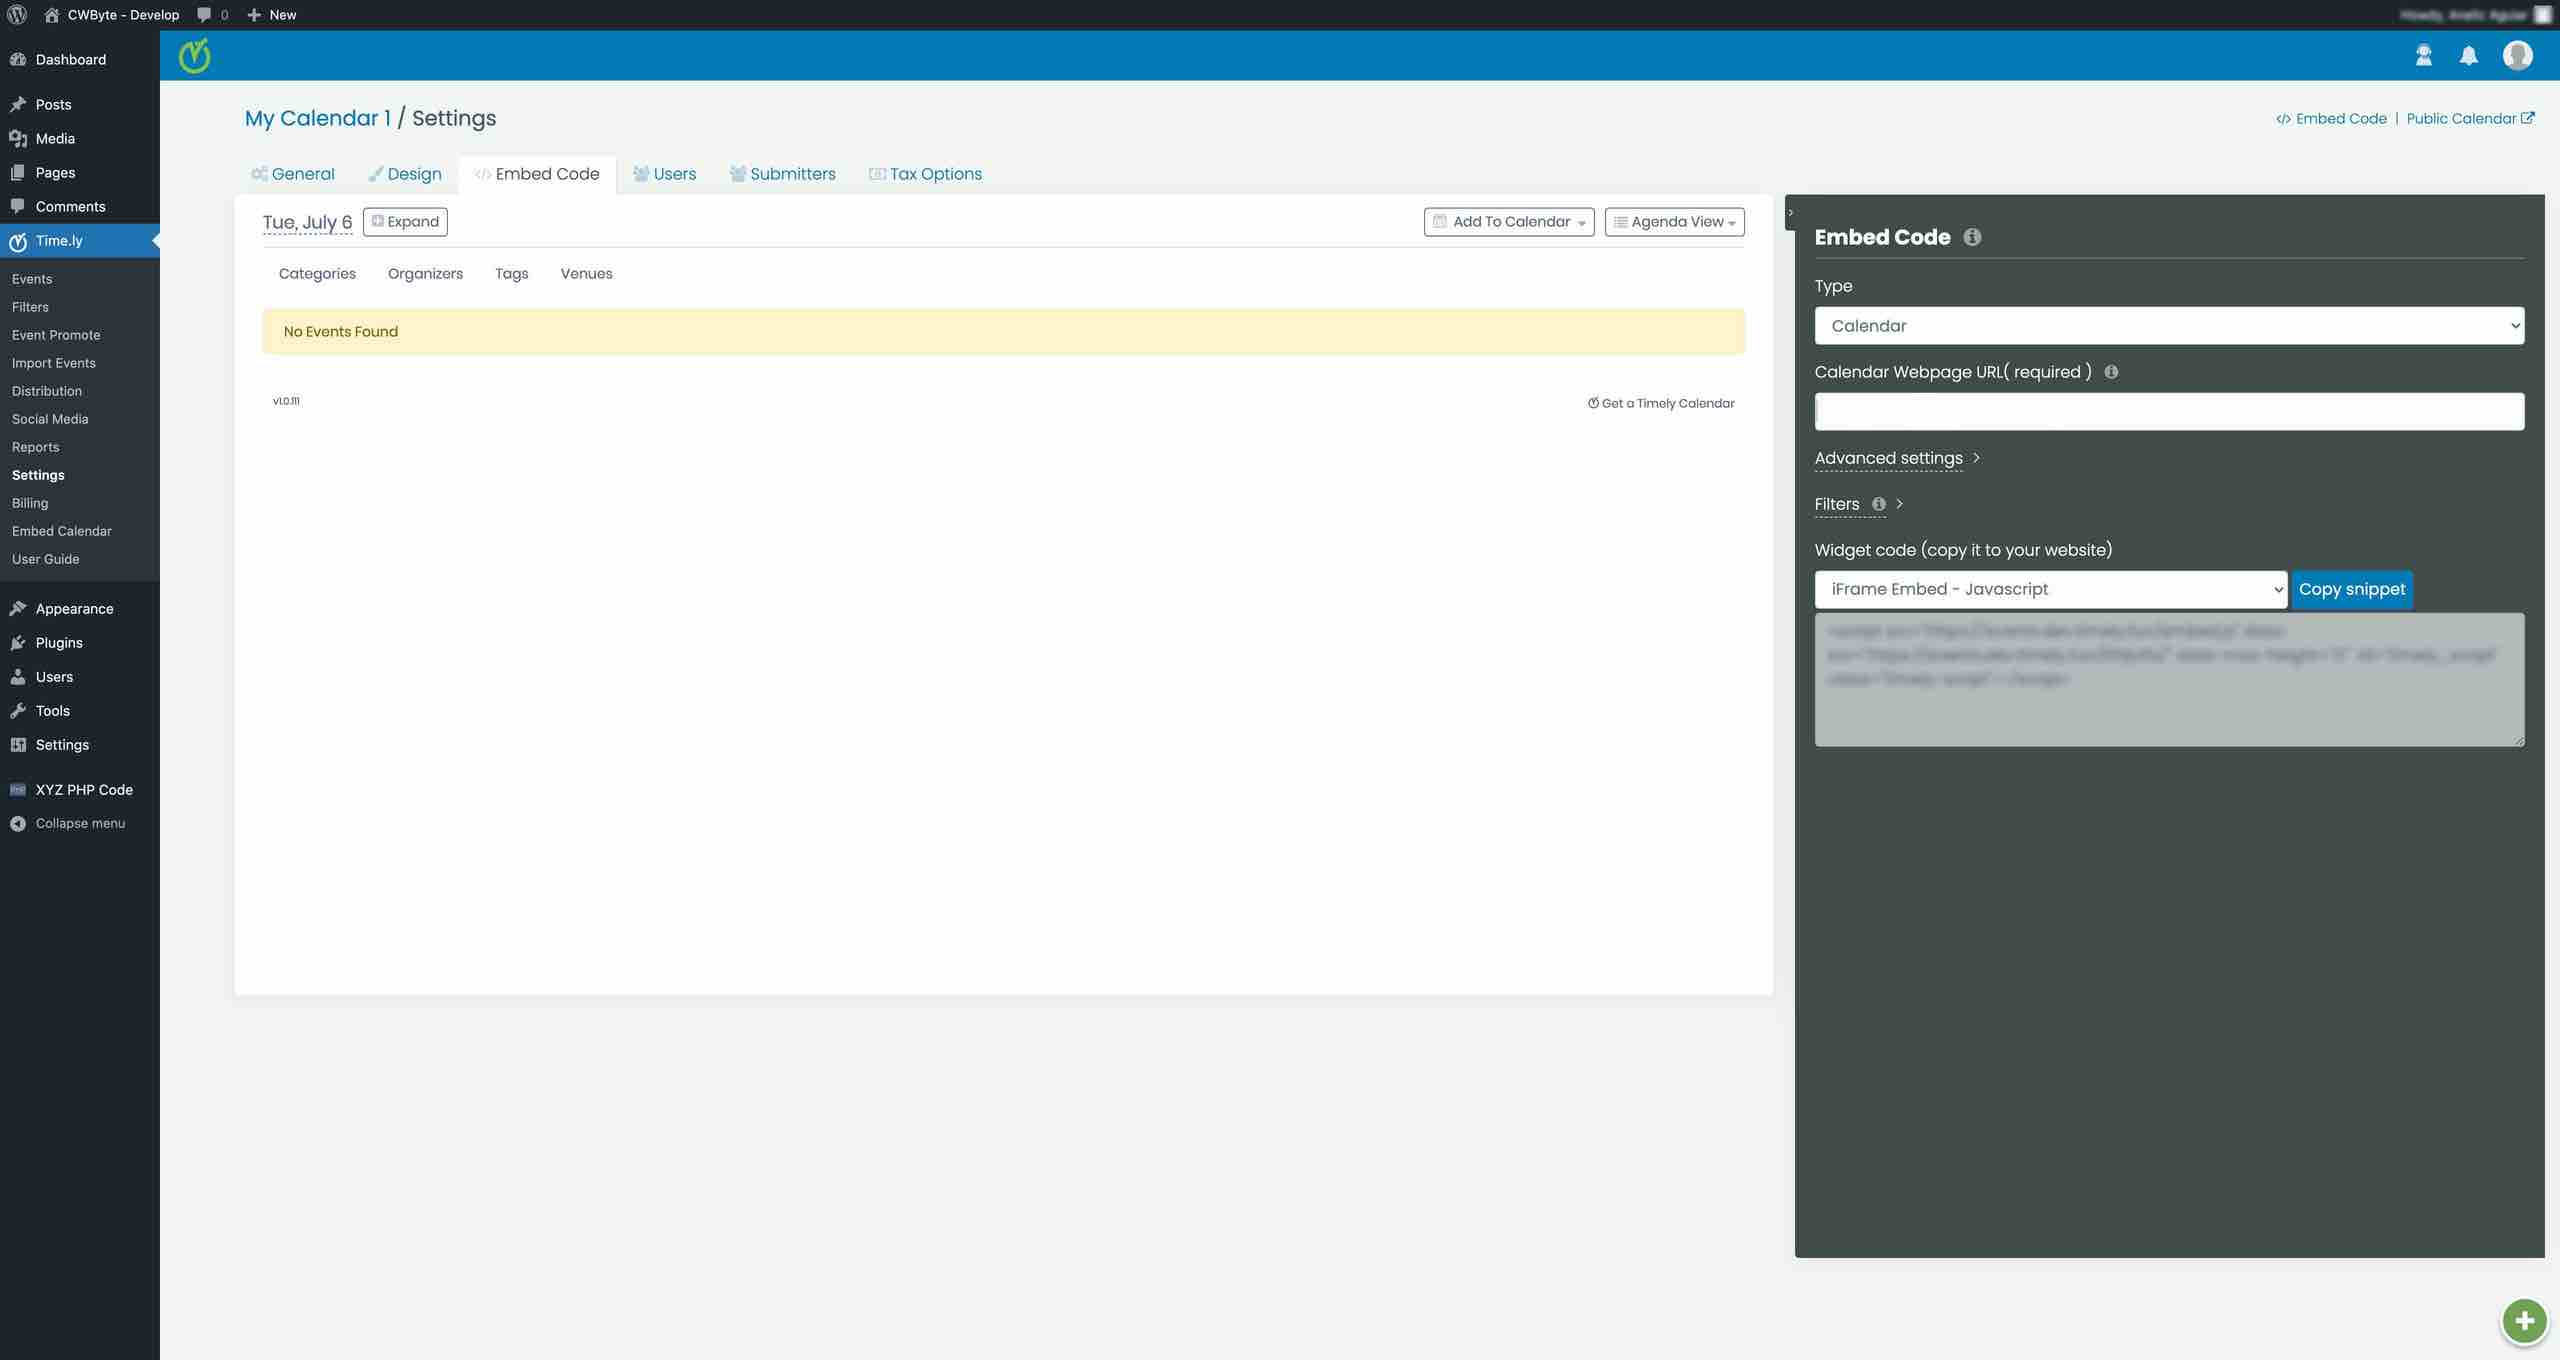Open iFrame Embed - Javascript dropdown
2560x1360 pixels.
(x=2050, y=590)
